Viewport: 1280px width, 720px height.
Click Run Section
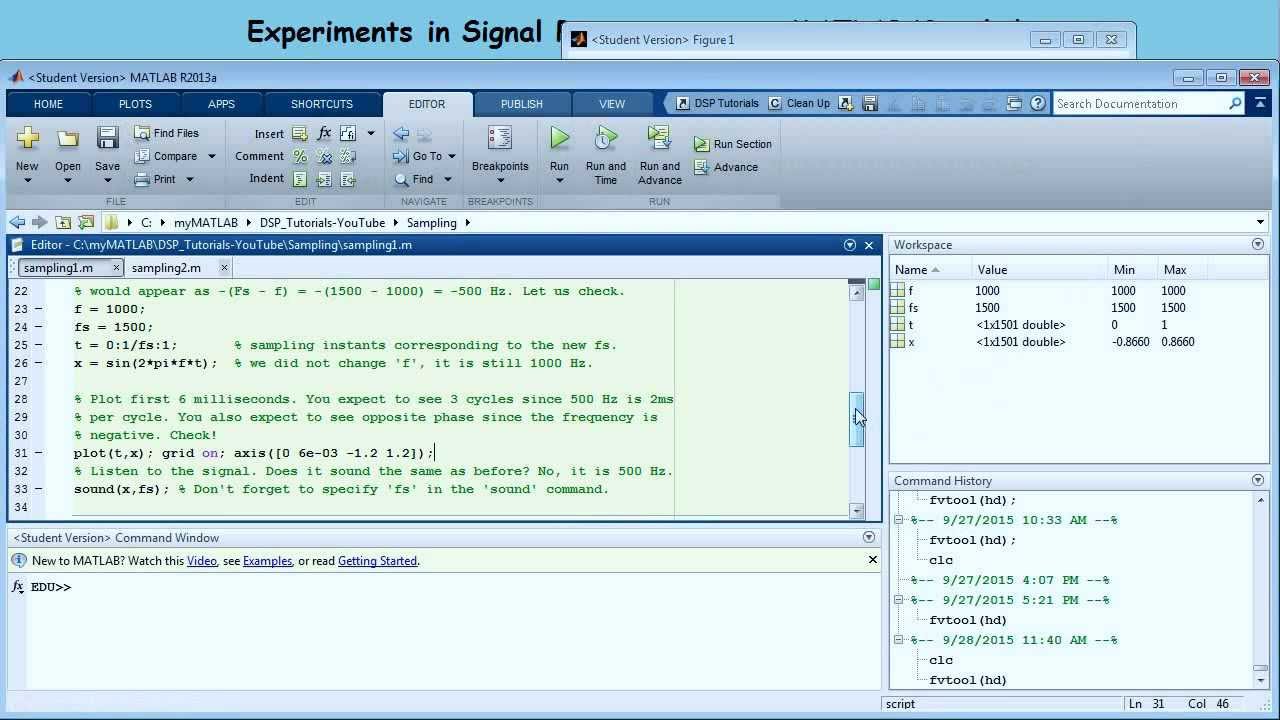coord(733,144)
